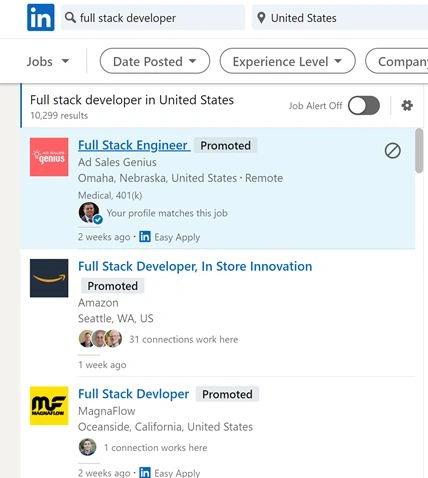Click profile photo next to profile match
This screenshot has width=428, height=478.
[89, 212]
